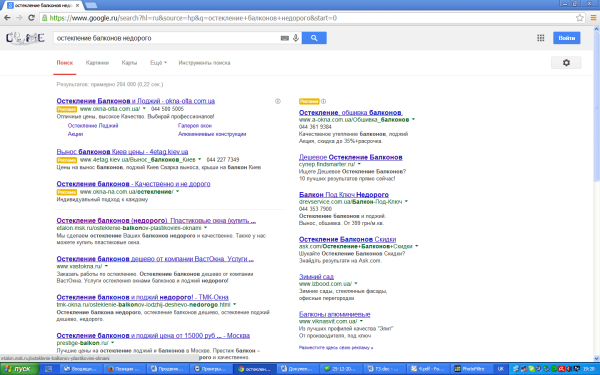Switch to the 4.pdf taskbar button
The image size is (600, 375).
(x=427, y=369)
